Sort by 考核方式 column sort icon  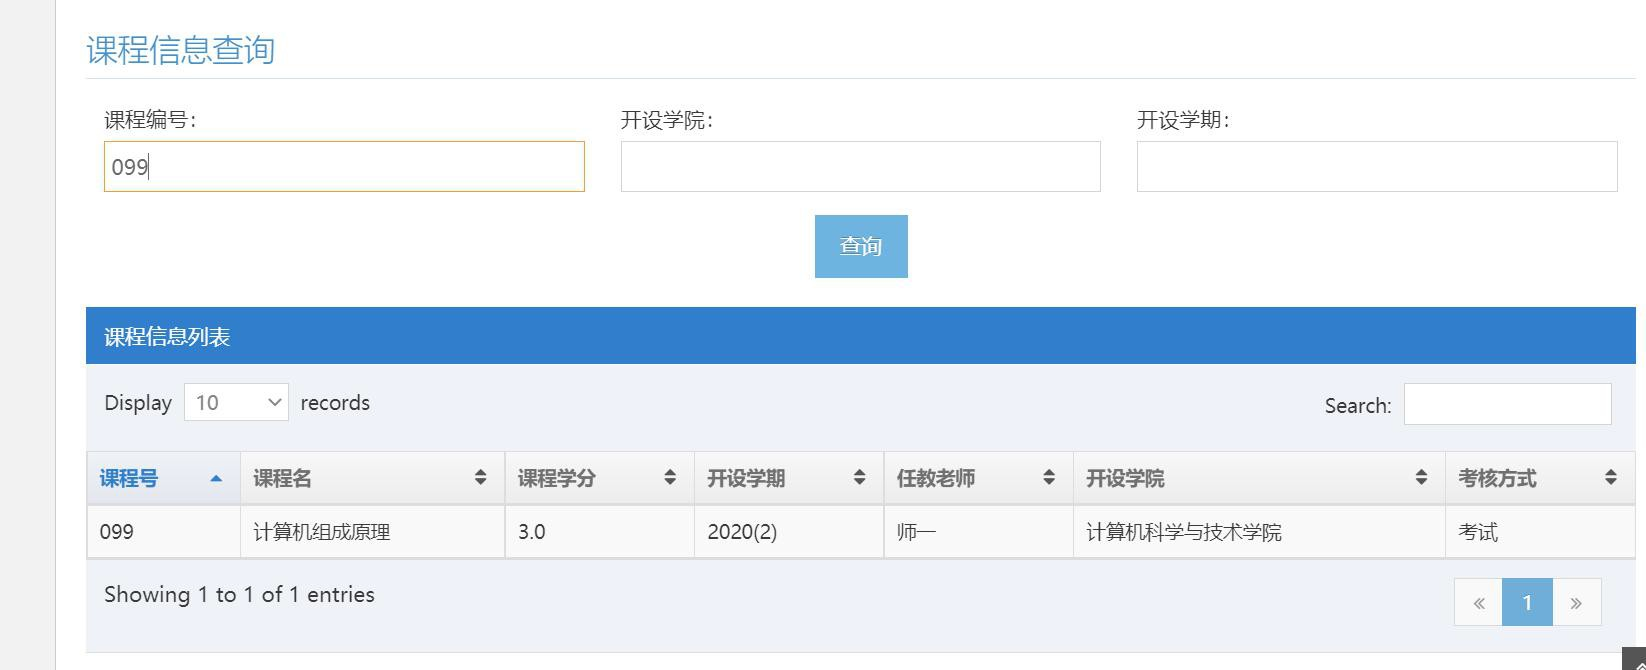(1610, 478)
